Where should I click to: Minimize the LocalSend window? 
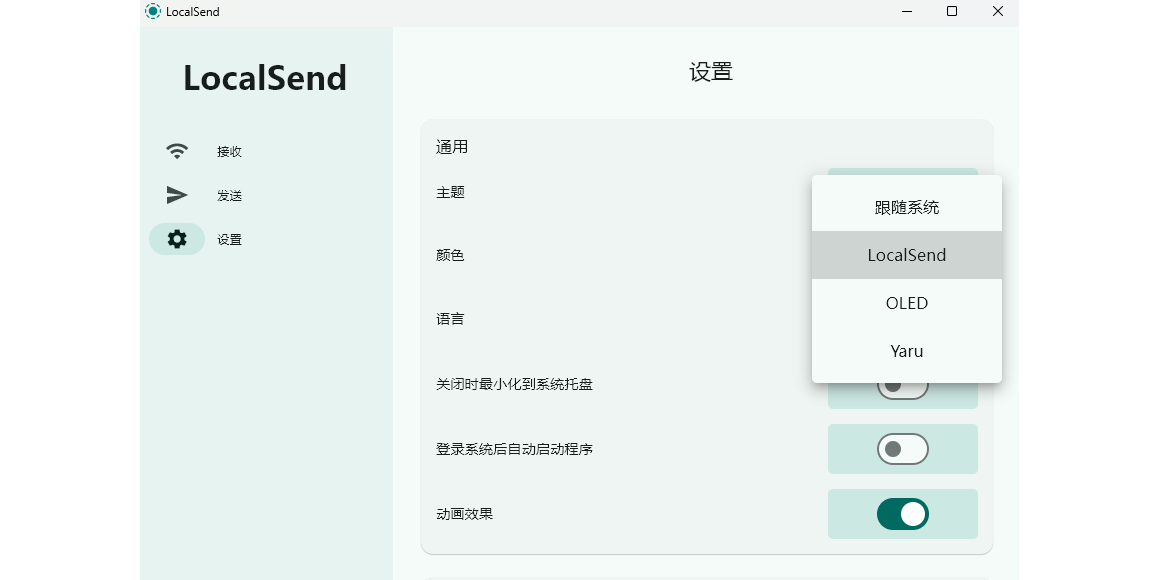(907, 11)
